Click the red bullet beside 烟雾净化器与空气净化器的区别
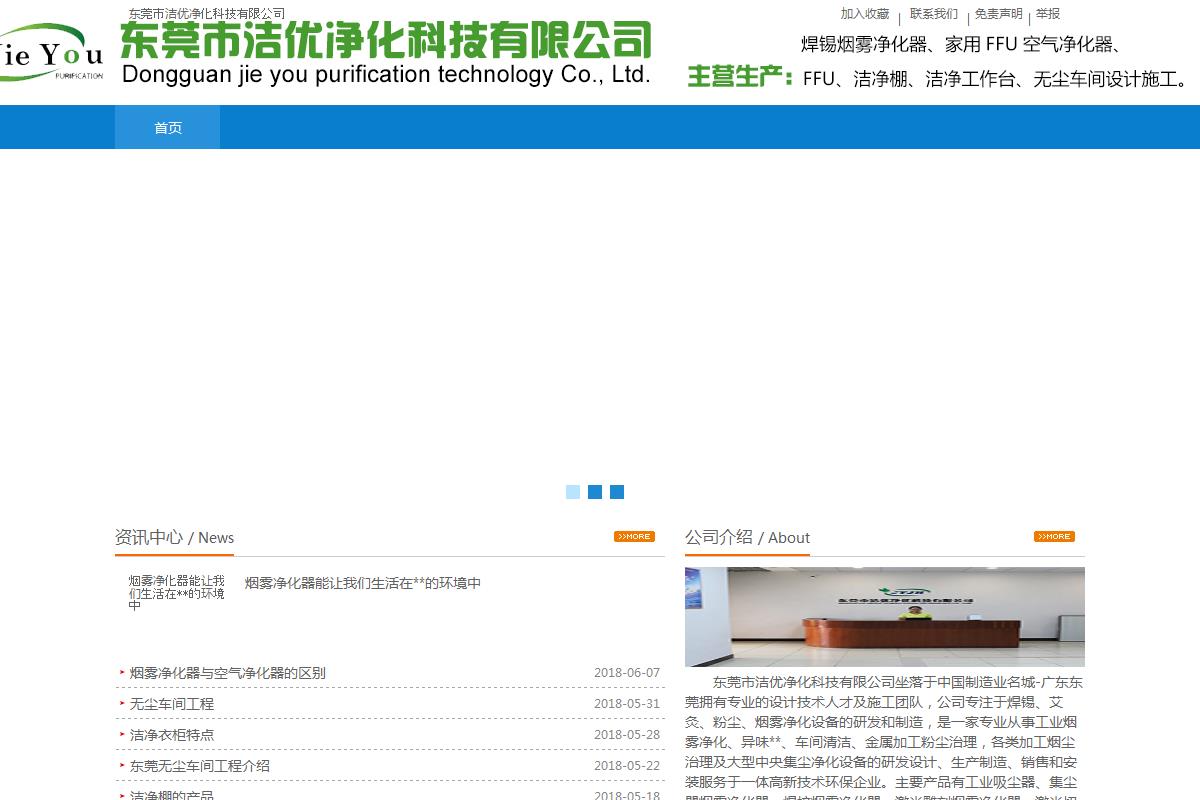The width and height of the screenshot is (1200, 800). (122, 672)
